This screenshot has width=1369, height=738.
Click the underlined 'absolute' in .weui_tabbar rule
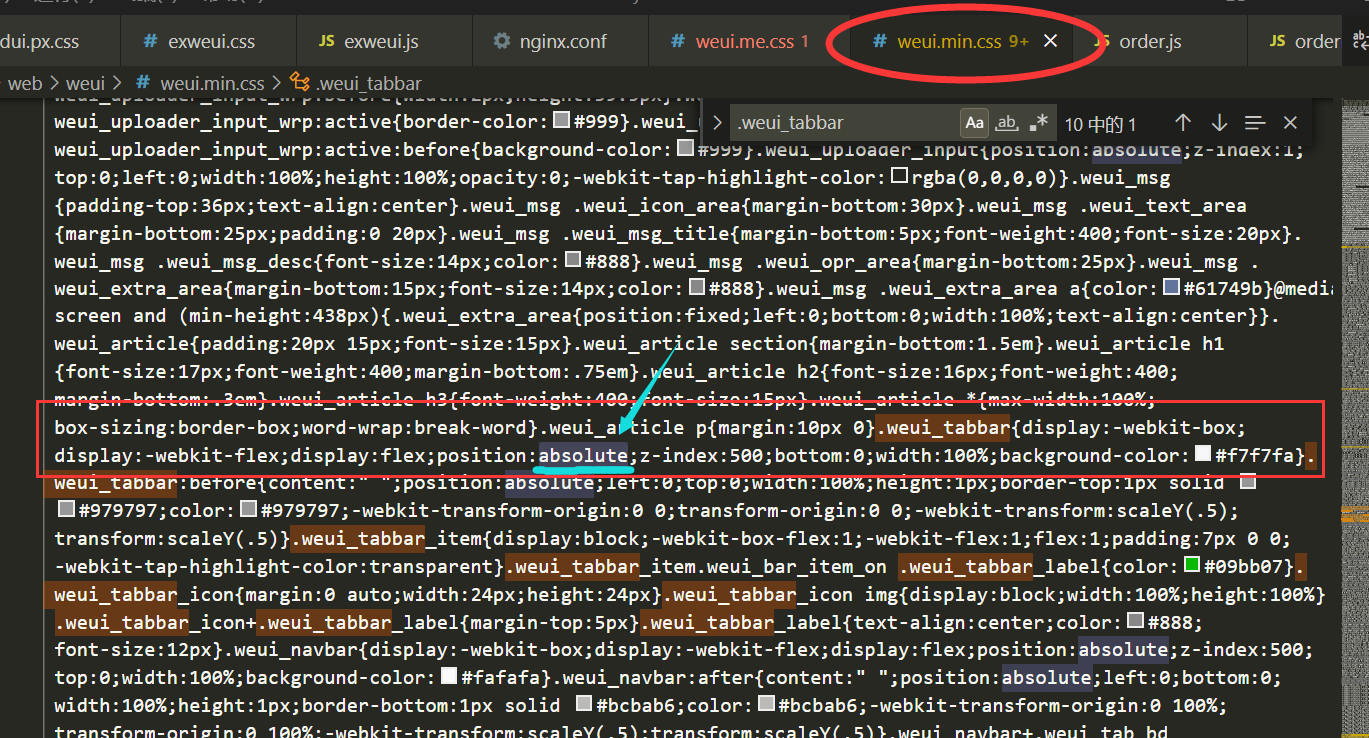[x=584, y=455]
